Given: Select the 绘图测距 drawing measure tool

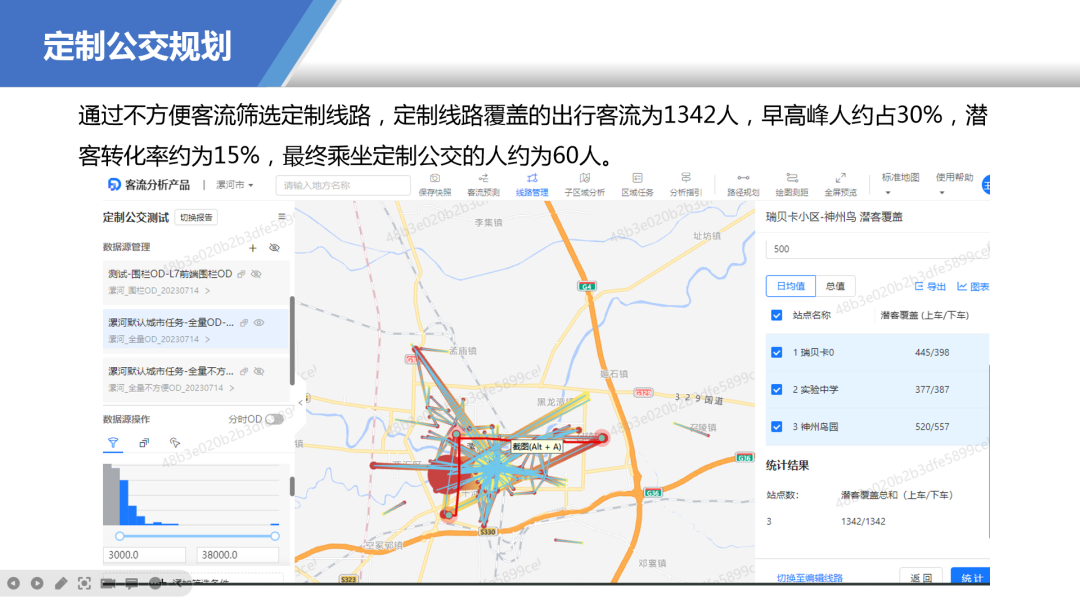Looking at the screenshot, I should (792, 186).
